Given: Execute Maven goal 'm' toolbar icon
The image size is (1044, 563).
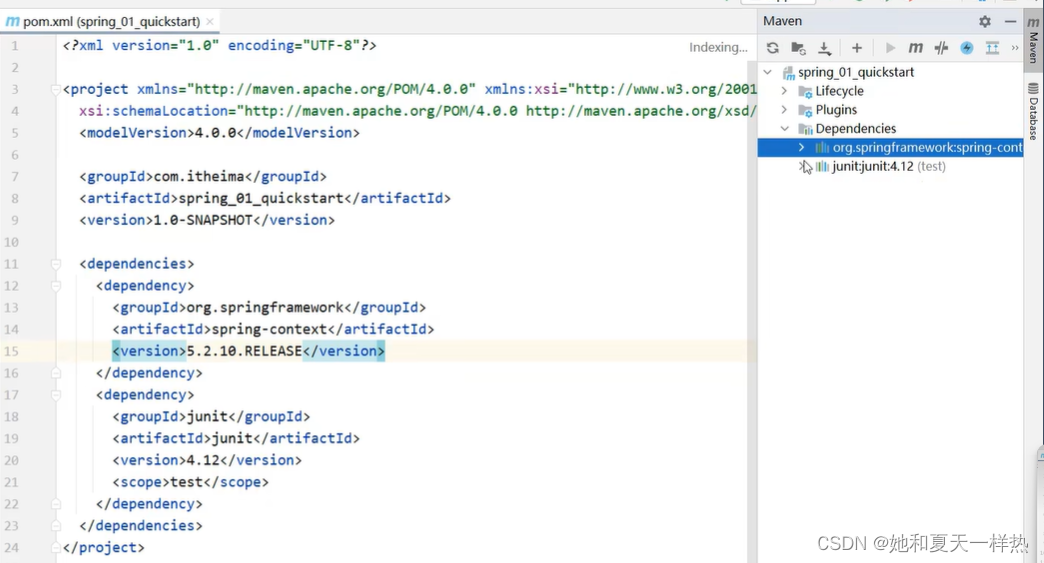Looking at the screenshot, I should pos(915,48).
